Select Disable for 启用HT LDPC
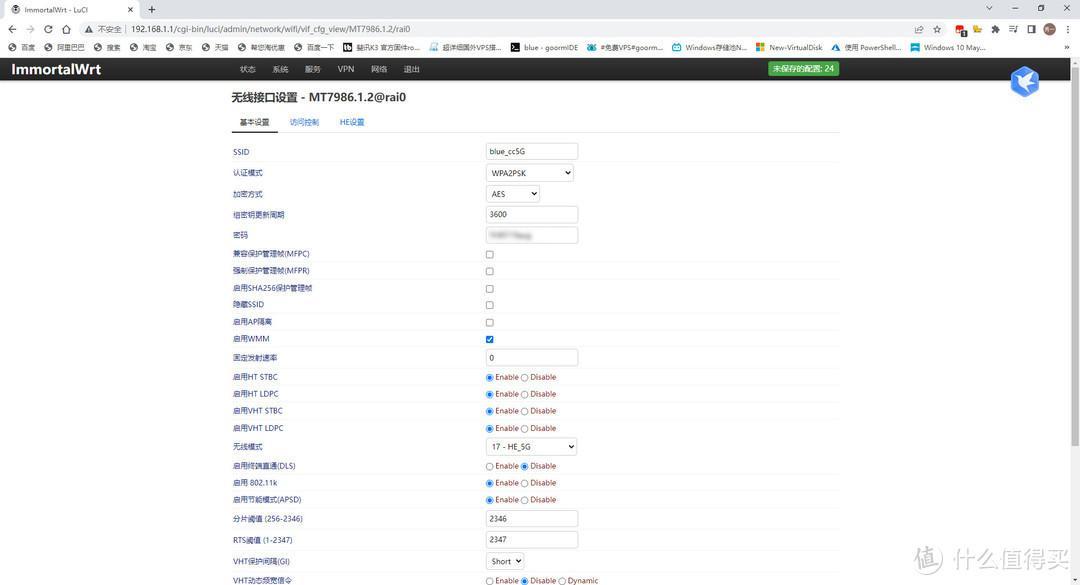Image resolution: width=1080 pixels, height=585 pixels. (x=525, y=394)
